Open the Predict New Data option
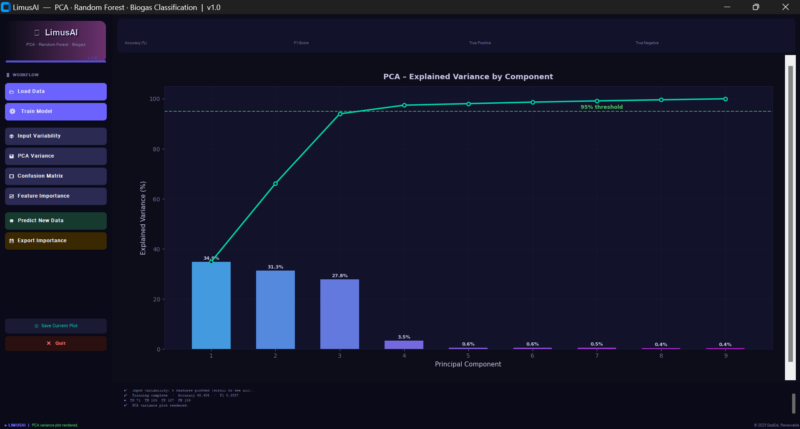This screenshot has height=429, width=800. coord(55,220)
